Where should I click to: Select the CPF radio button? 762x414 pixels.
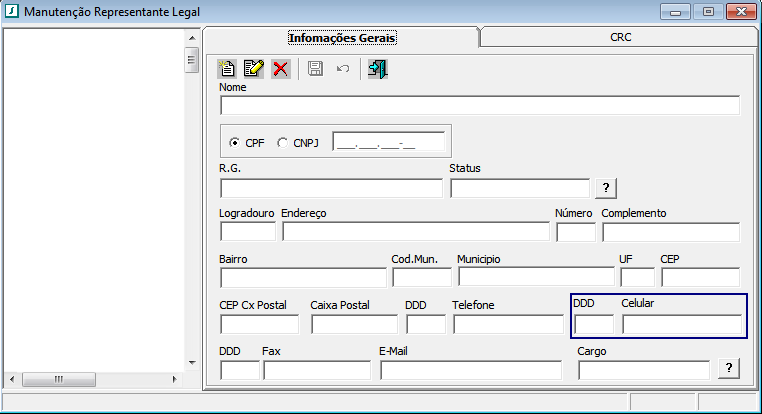point(235,142)
